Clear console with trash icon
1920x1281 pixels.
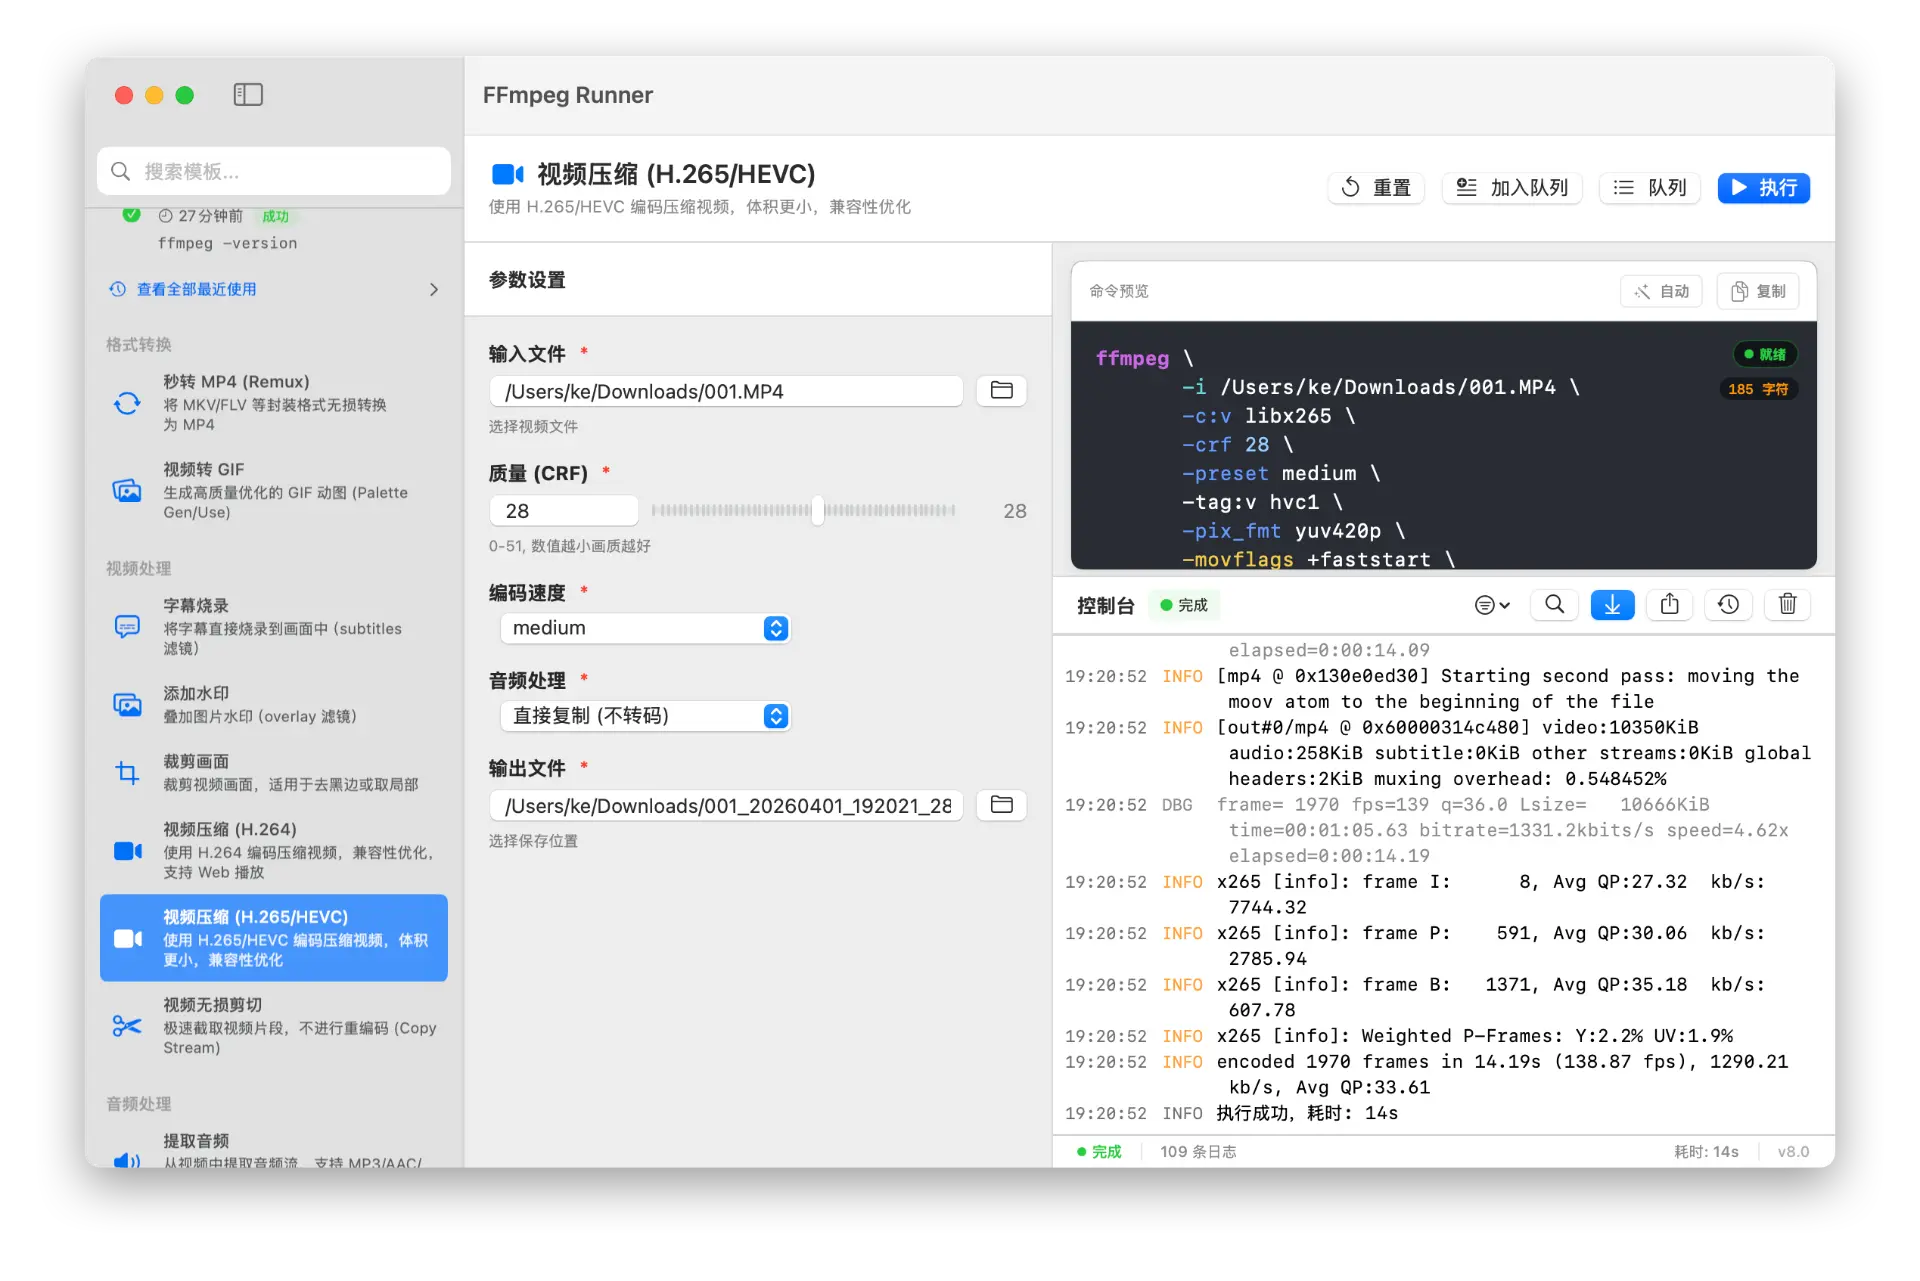coord(1788,604)
